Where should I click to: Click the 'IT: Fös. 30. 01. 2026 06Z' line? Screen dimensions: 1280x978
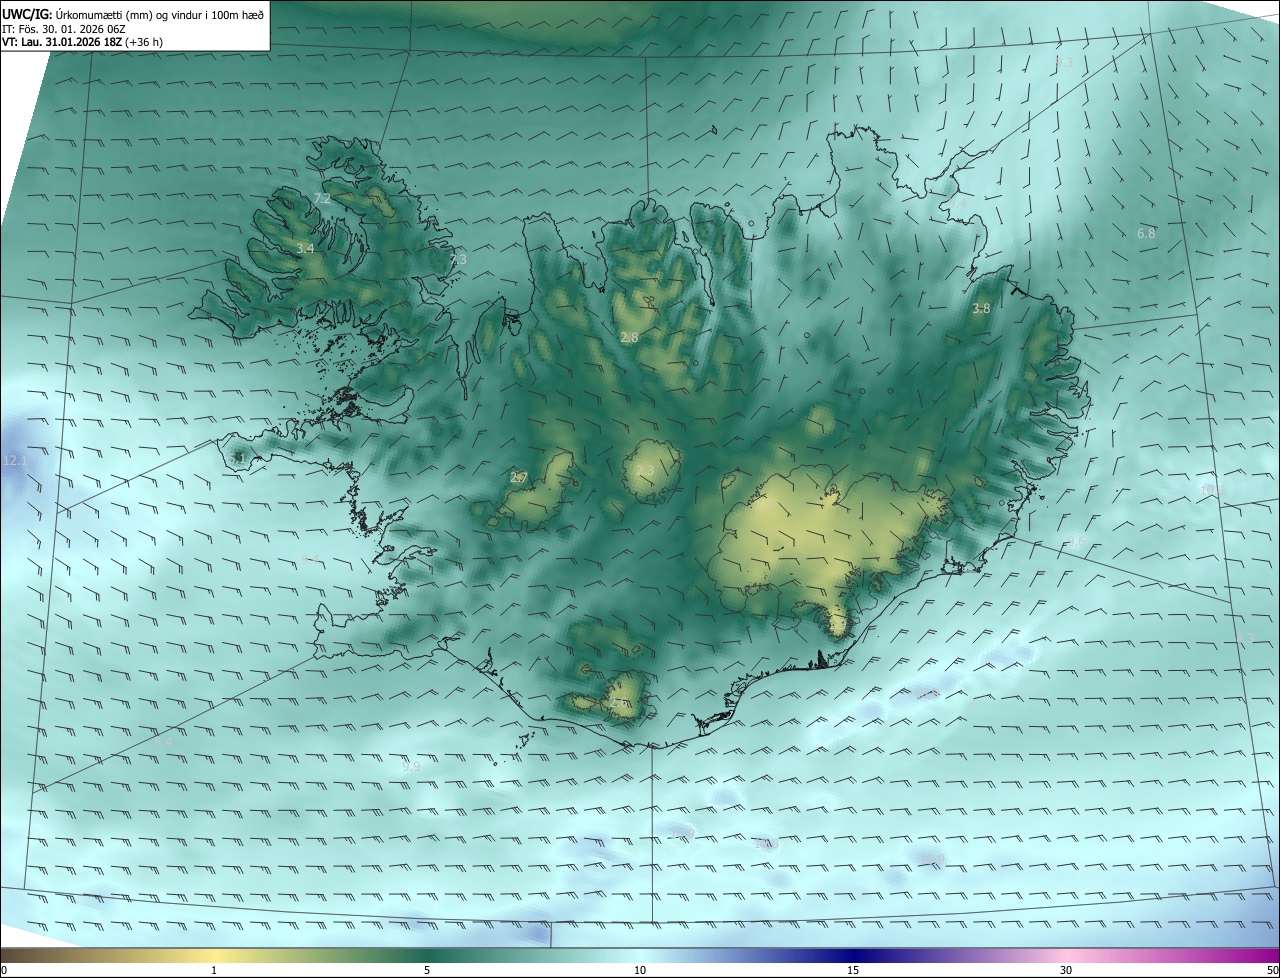tap(64, 28)
